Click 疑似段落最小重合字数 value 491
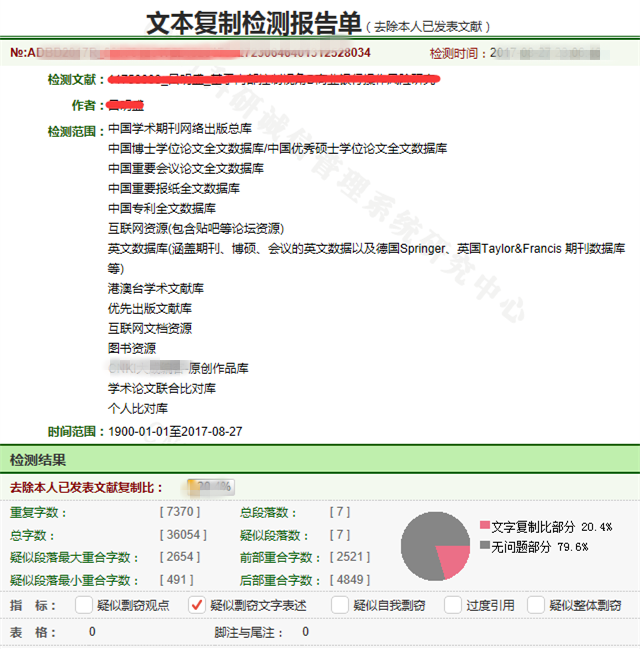This screenshot has height=649, width=640. tap(177, 580)
